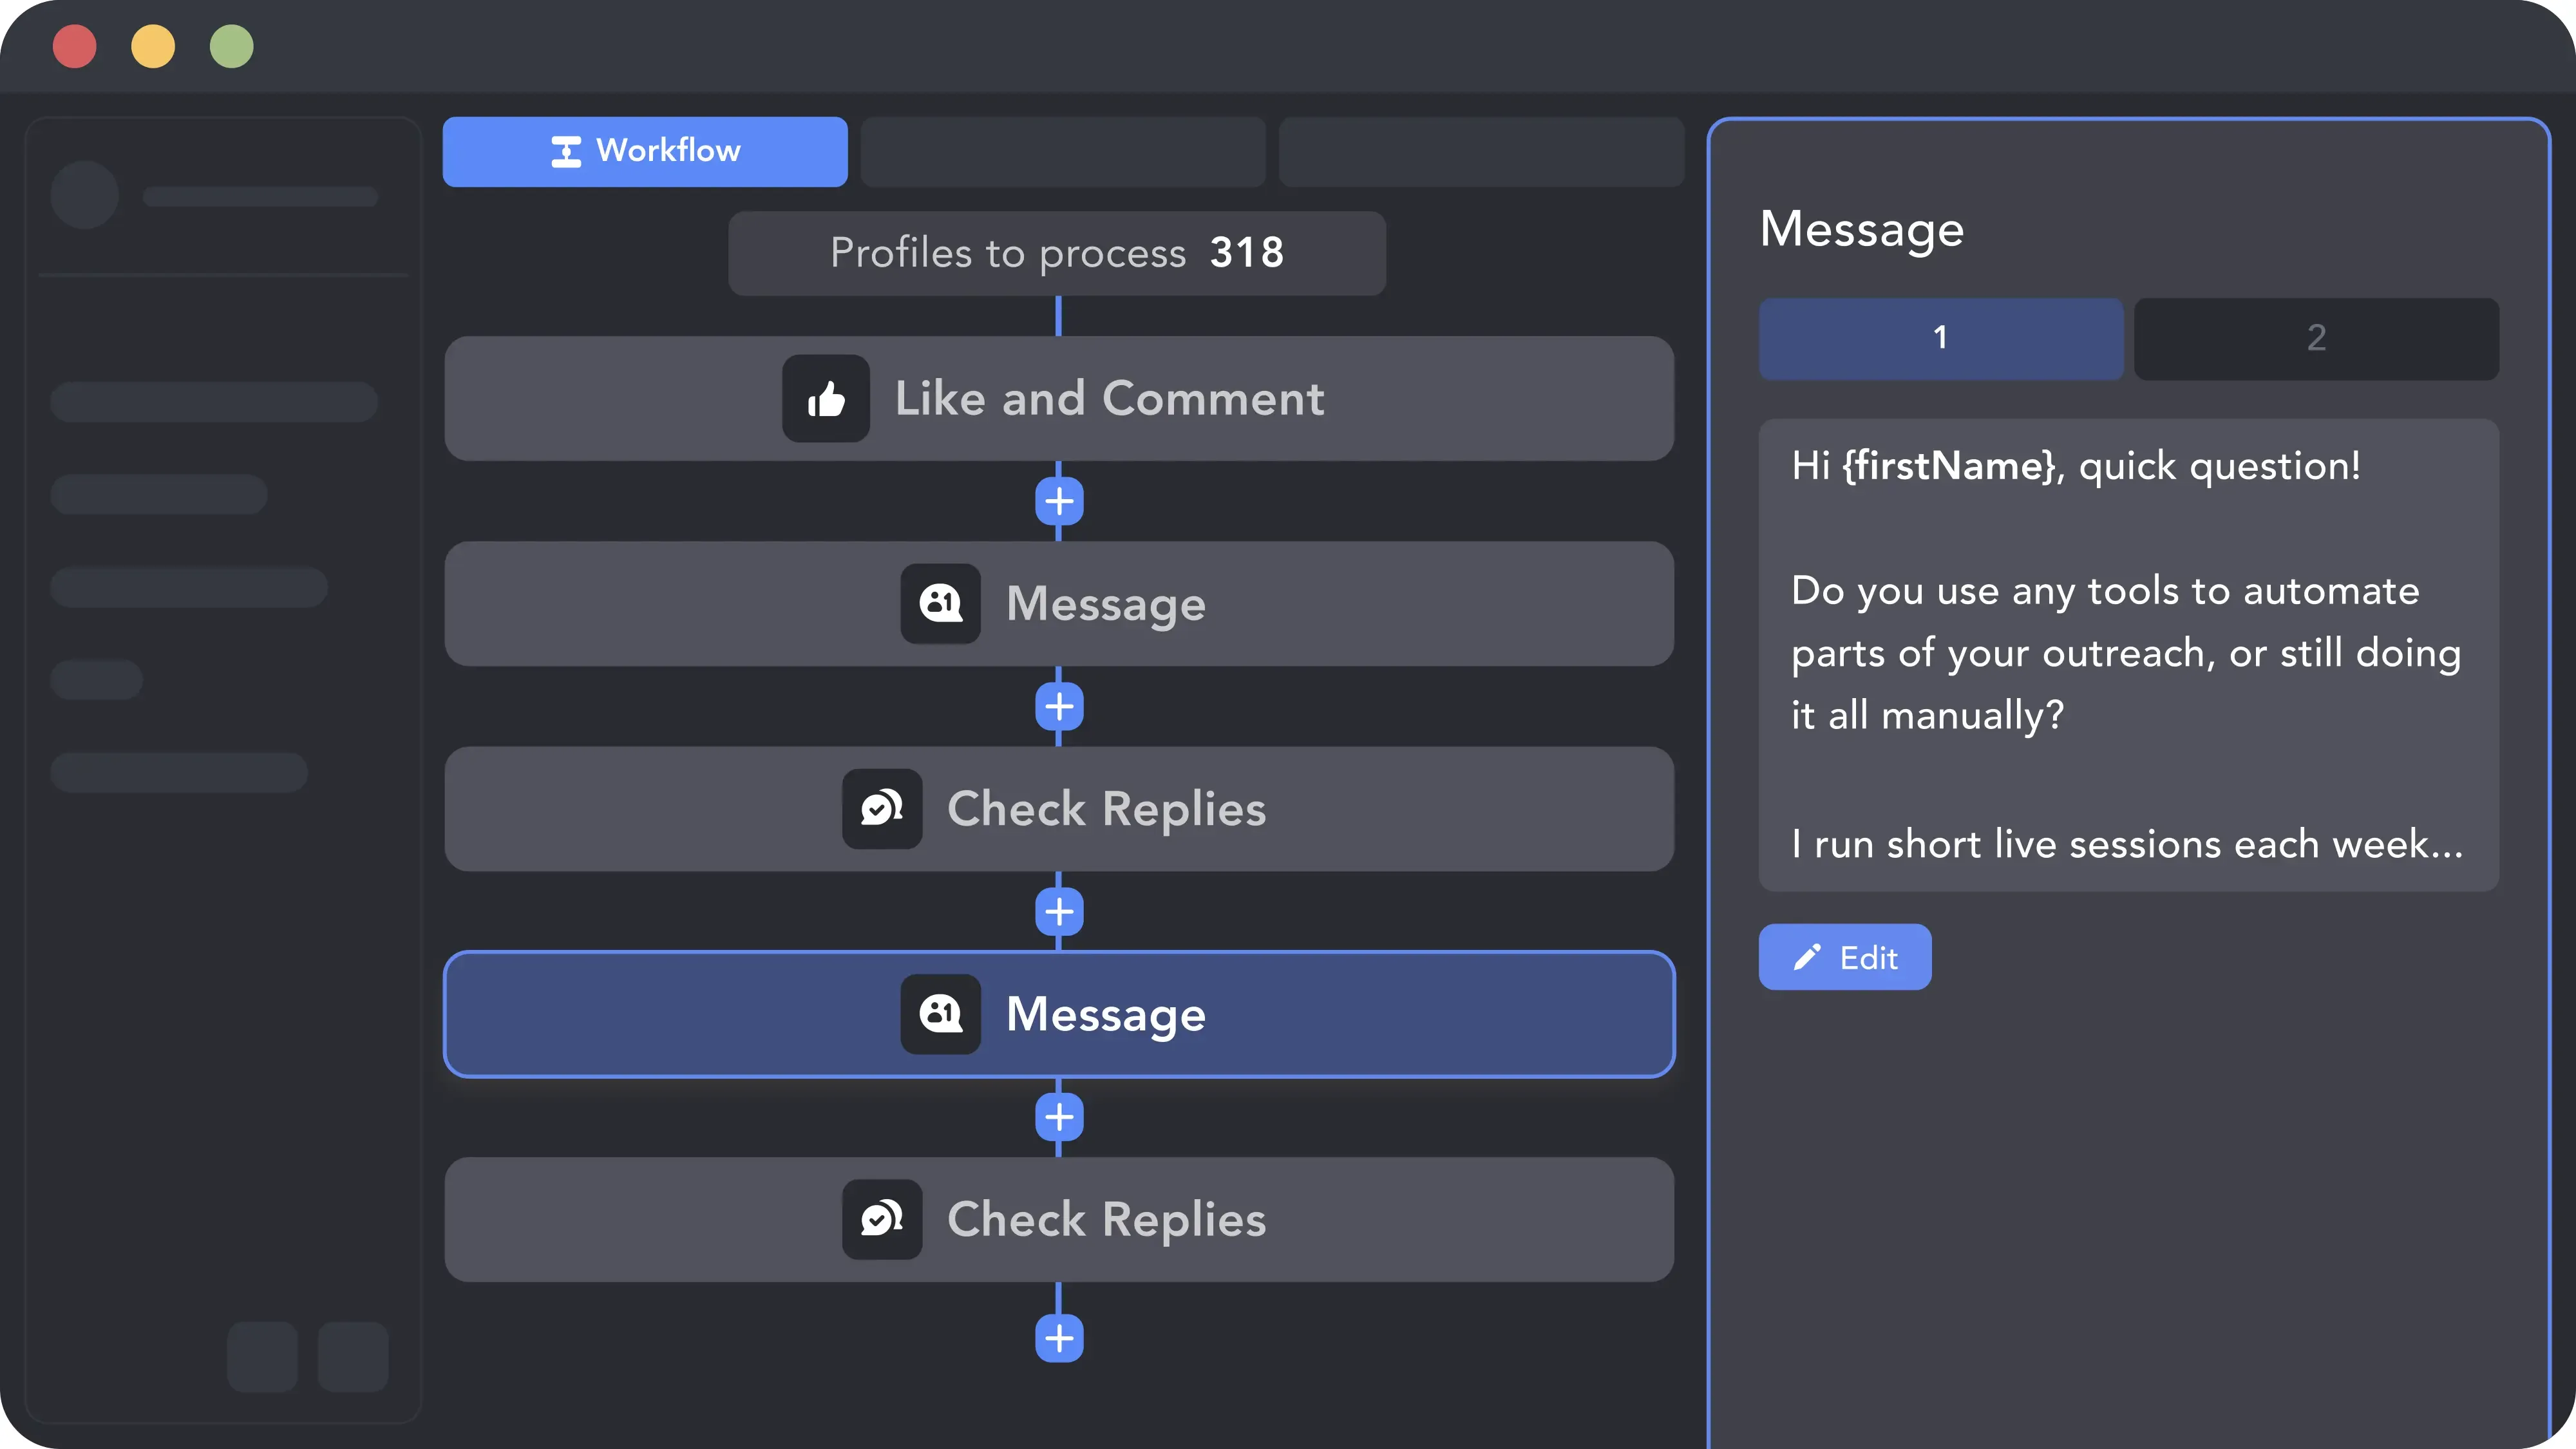
Task: Switch to message variant 2
Action: point(2316,338)
